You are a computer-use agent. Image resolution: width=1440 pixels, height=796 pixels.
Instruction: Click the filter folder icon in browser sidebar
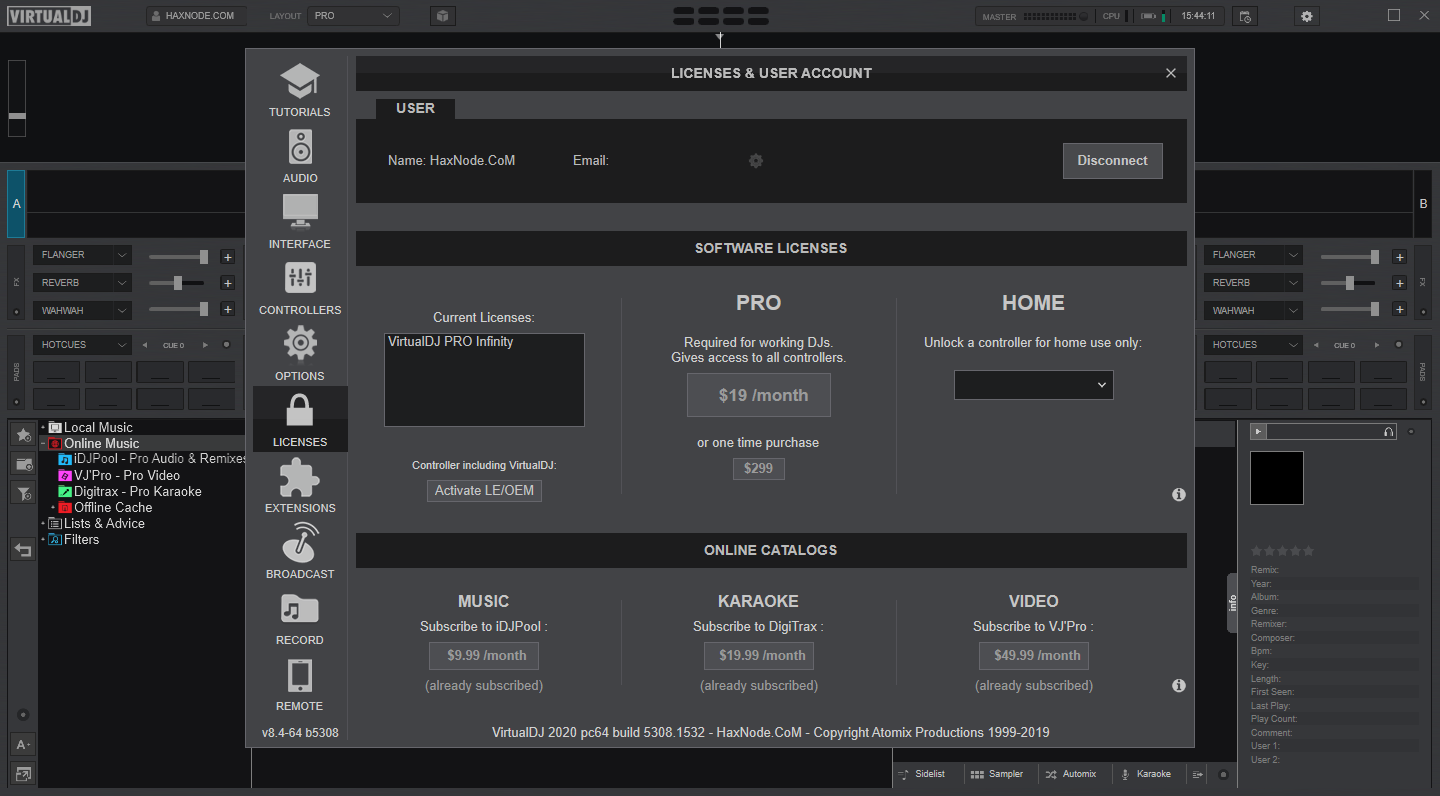[x=23, y=493]
